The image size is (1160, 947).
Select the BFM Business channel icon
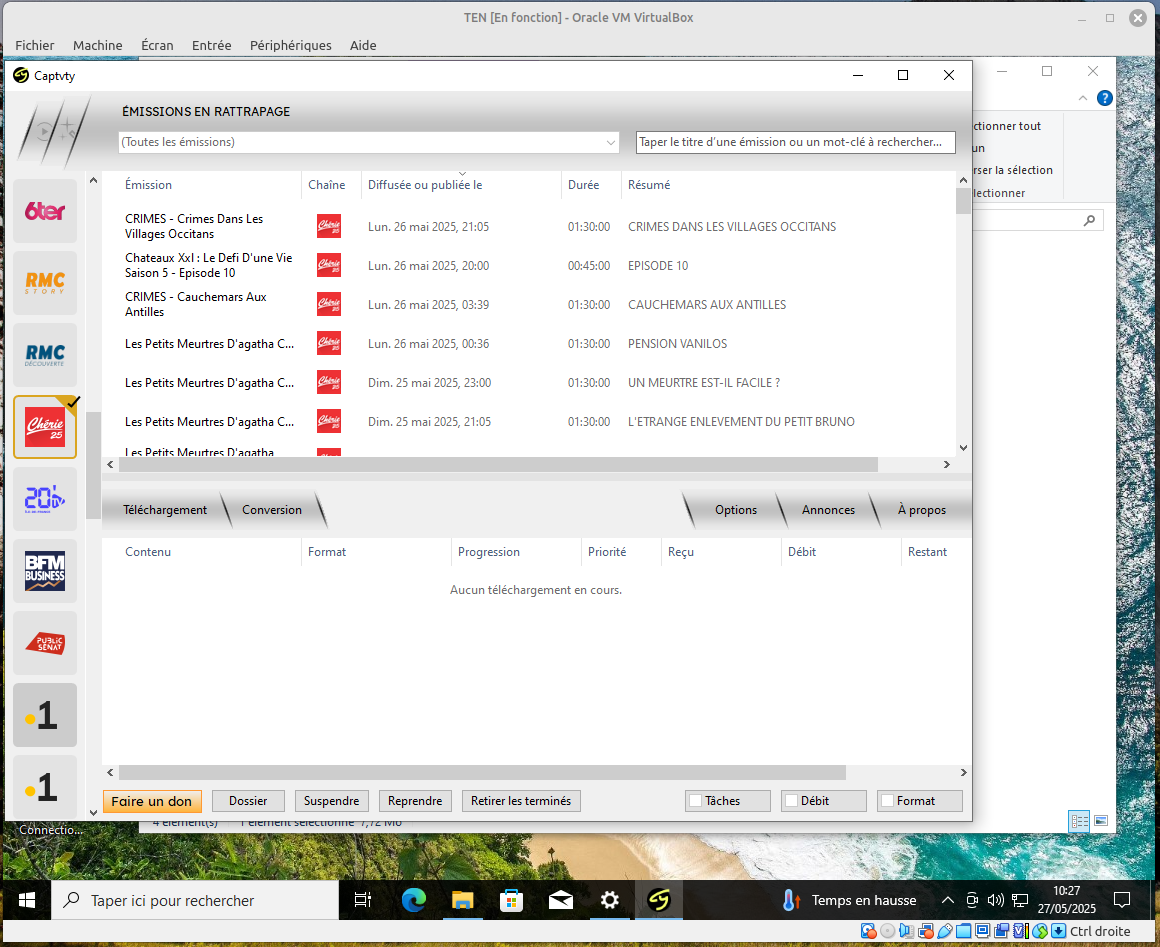pos(45,571)
